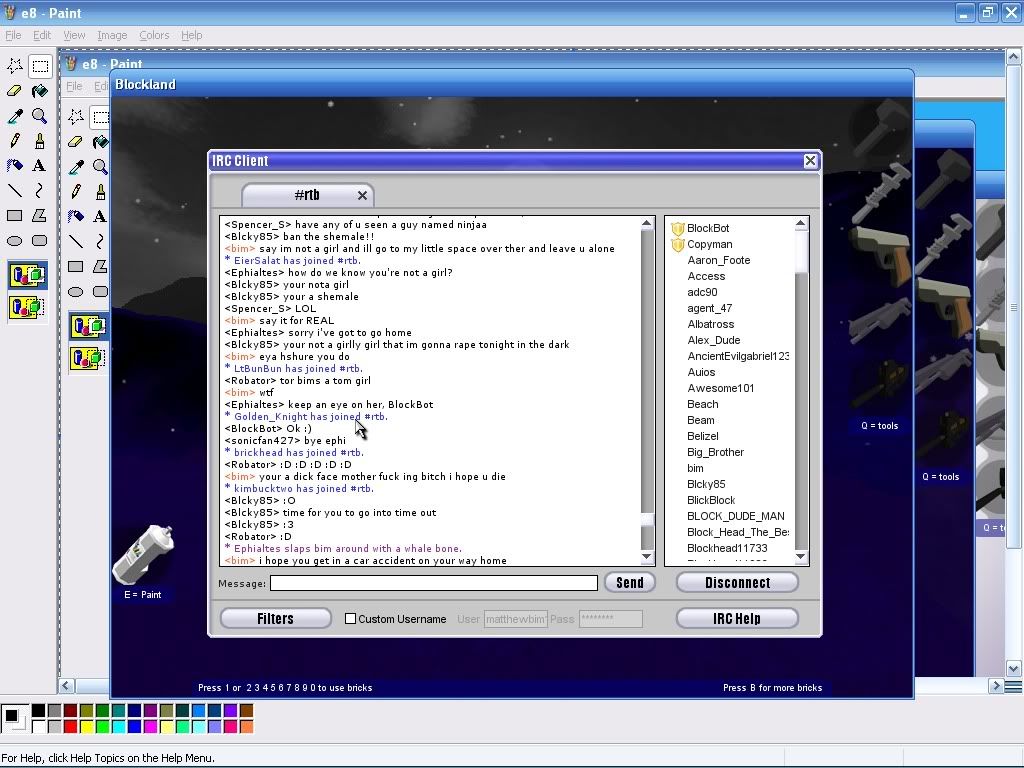Open the View menu
Image resolution: width=1024 pixels, height=768 pixels.
[x=74, y=35]
